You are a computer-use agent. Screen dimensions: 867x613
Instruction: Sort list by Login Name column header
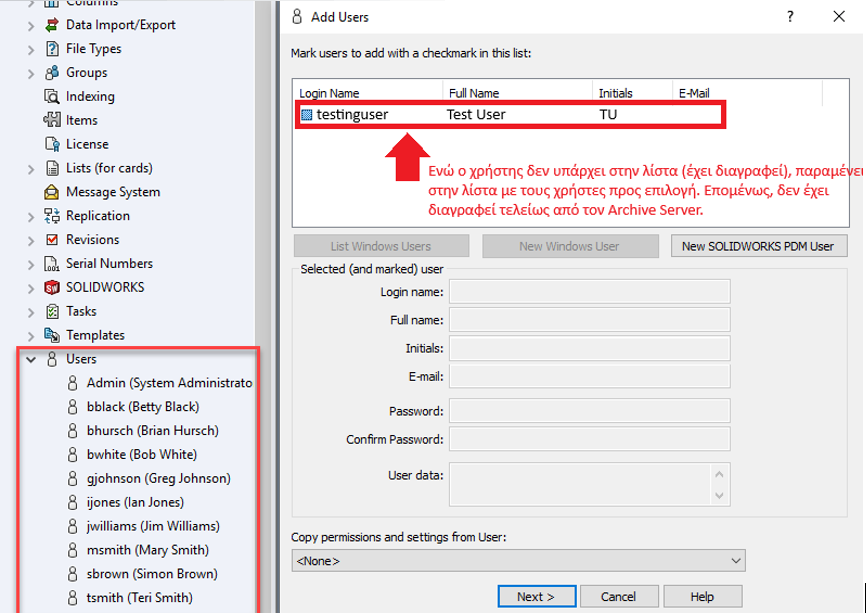click(x=330, y=93)
